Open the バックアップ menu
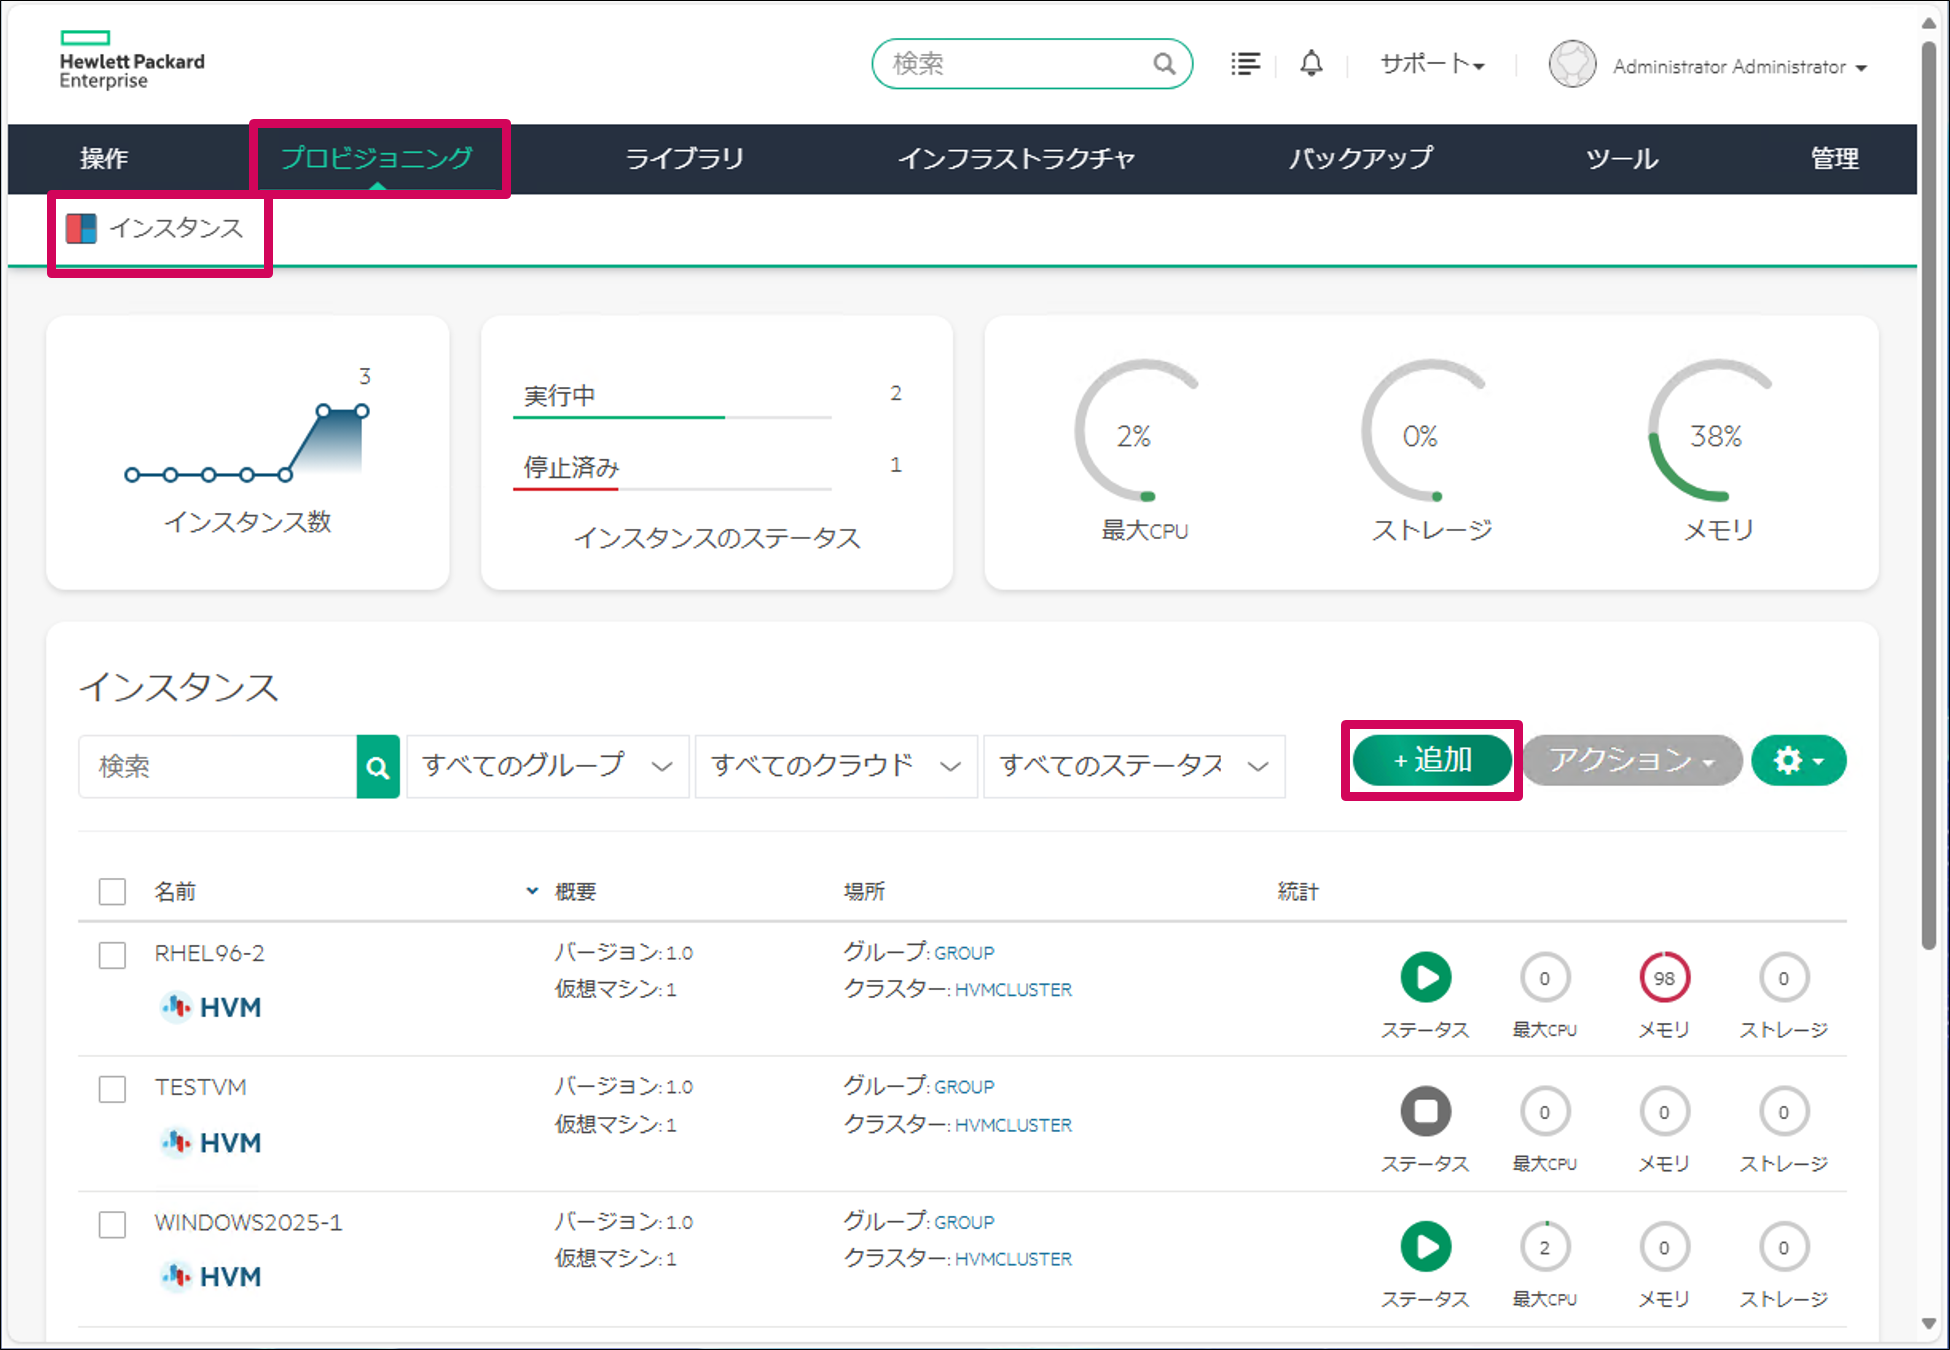This screenshot has width=1950, height=1350. click(1361, 158)
